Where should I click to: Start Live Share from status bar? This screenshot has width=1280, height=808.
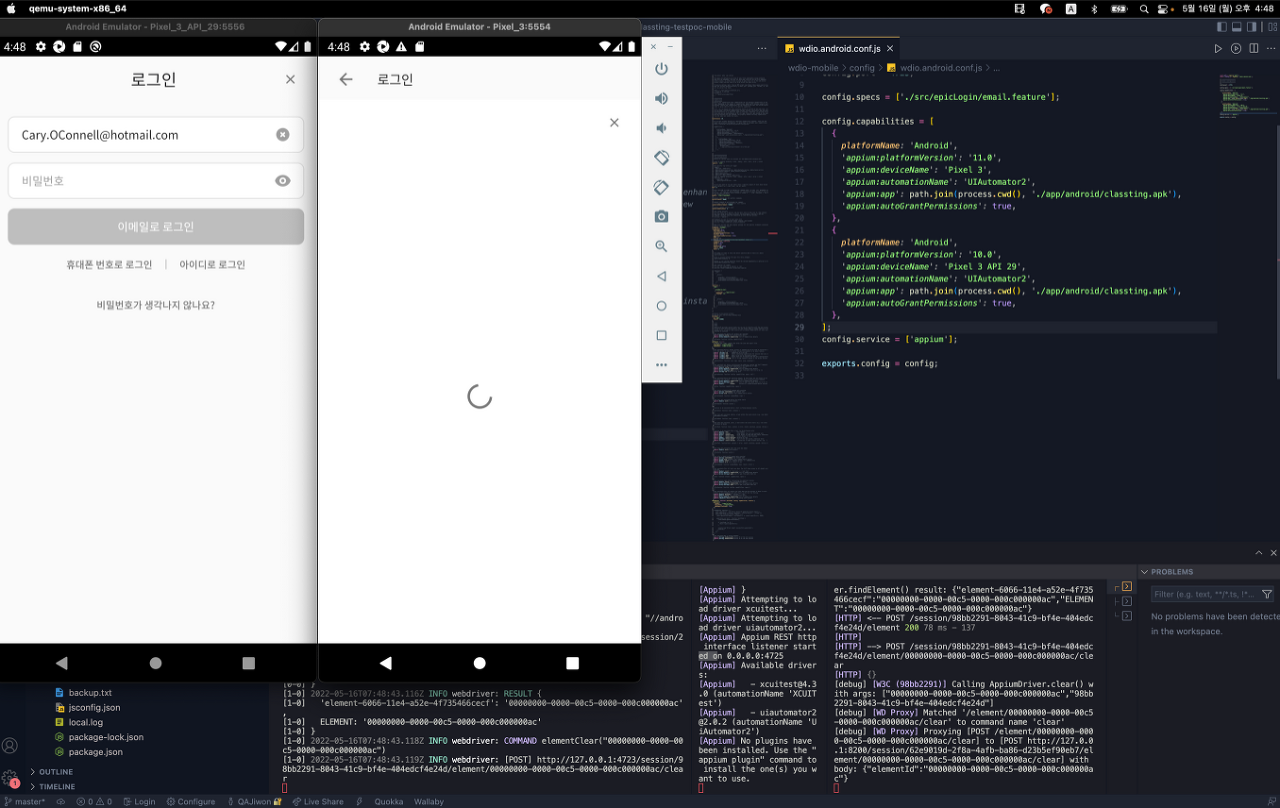coord(318,801)
